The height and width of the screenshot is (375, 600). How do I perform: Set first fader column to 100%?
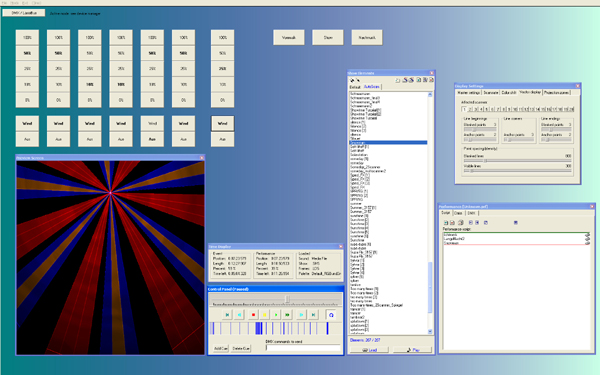[x=27, y=38]
